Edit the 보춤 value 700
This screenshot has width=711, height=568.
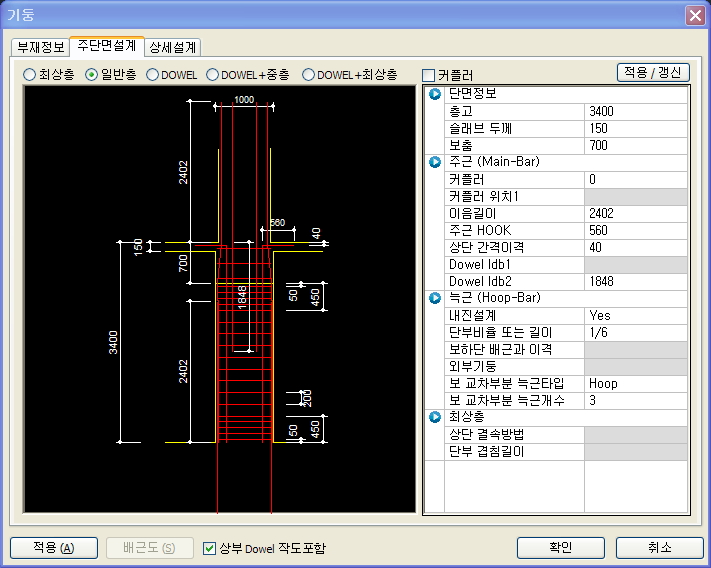click(636, 146)
